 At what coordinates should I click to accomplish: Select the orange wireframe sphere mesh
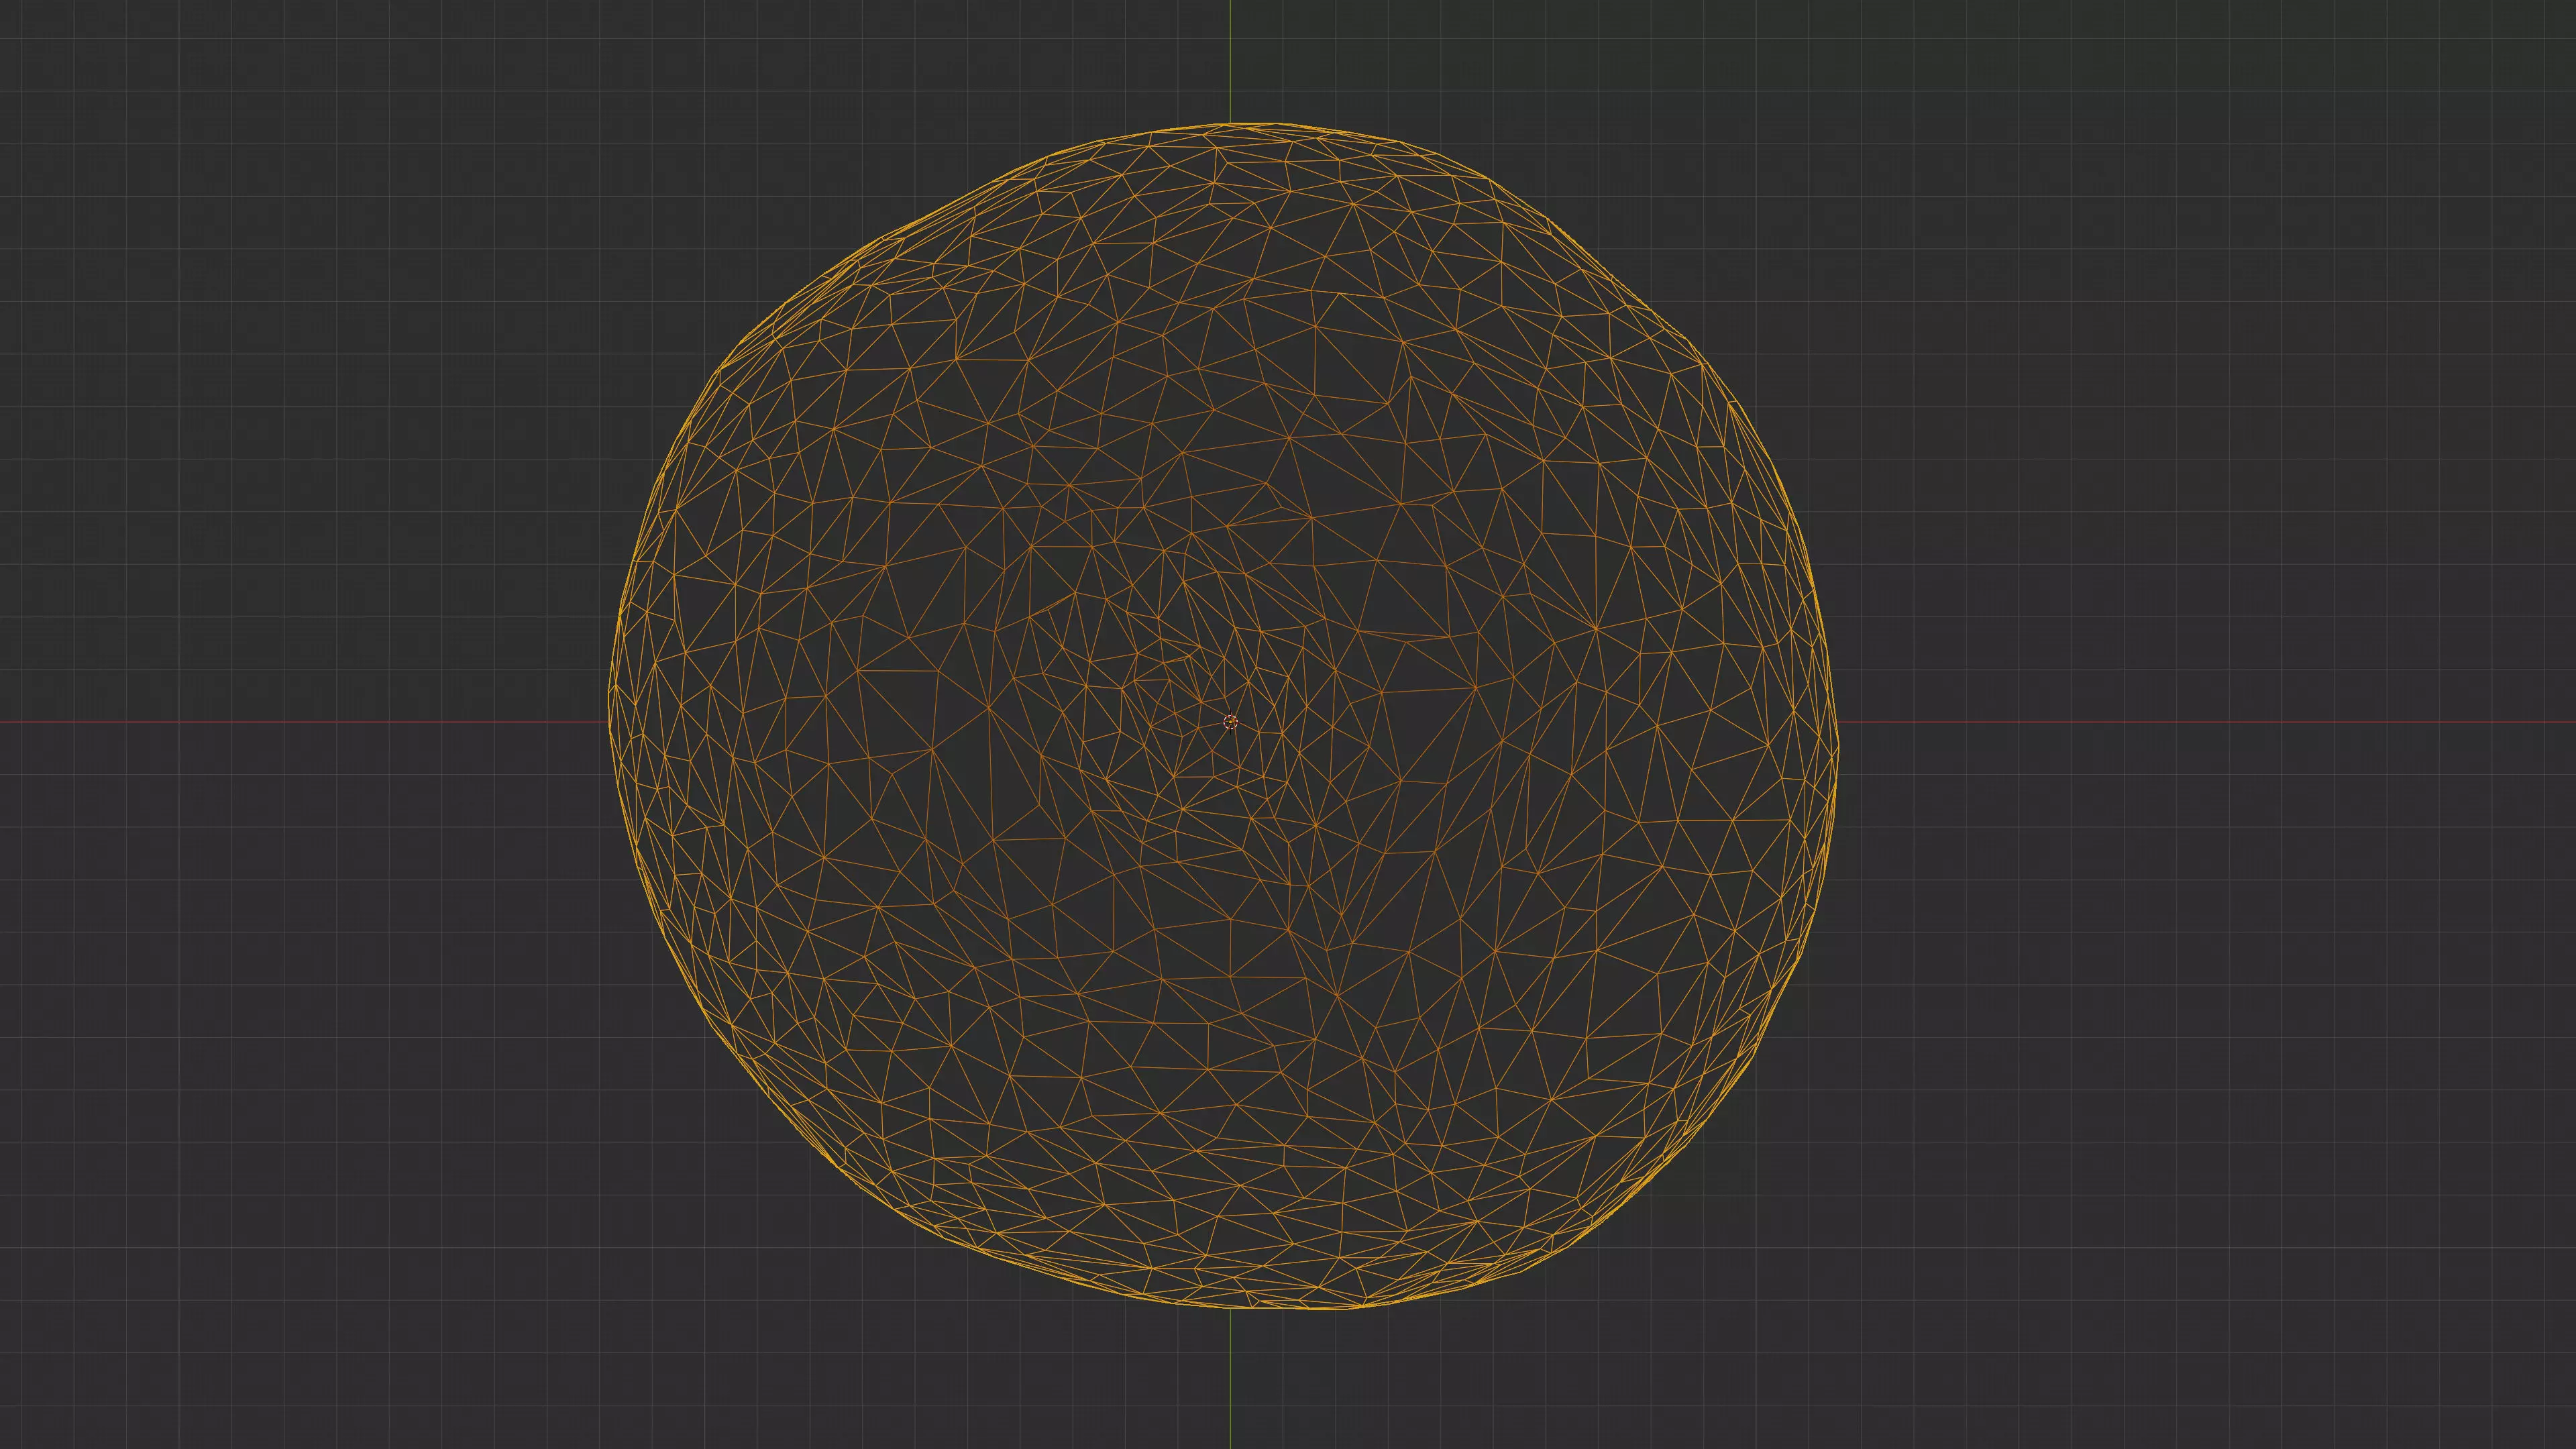point(1224,716)
